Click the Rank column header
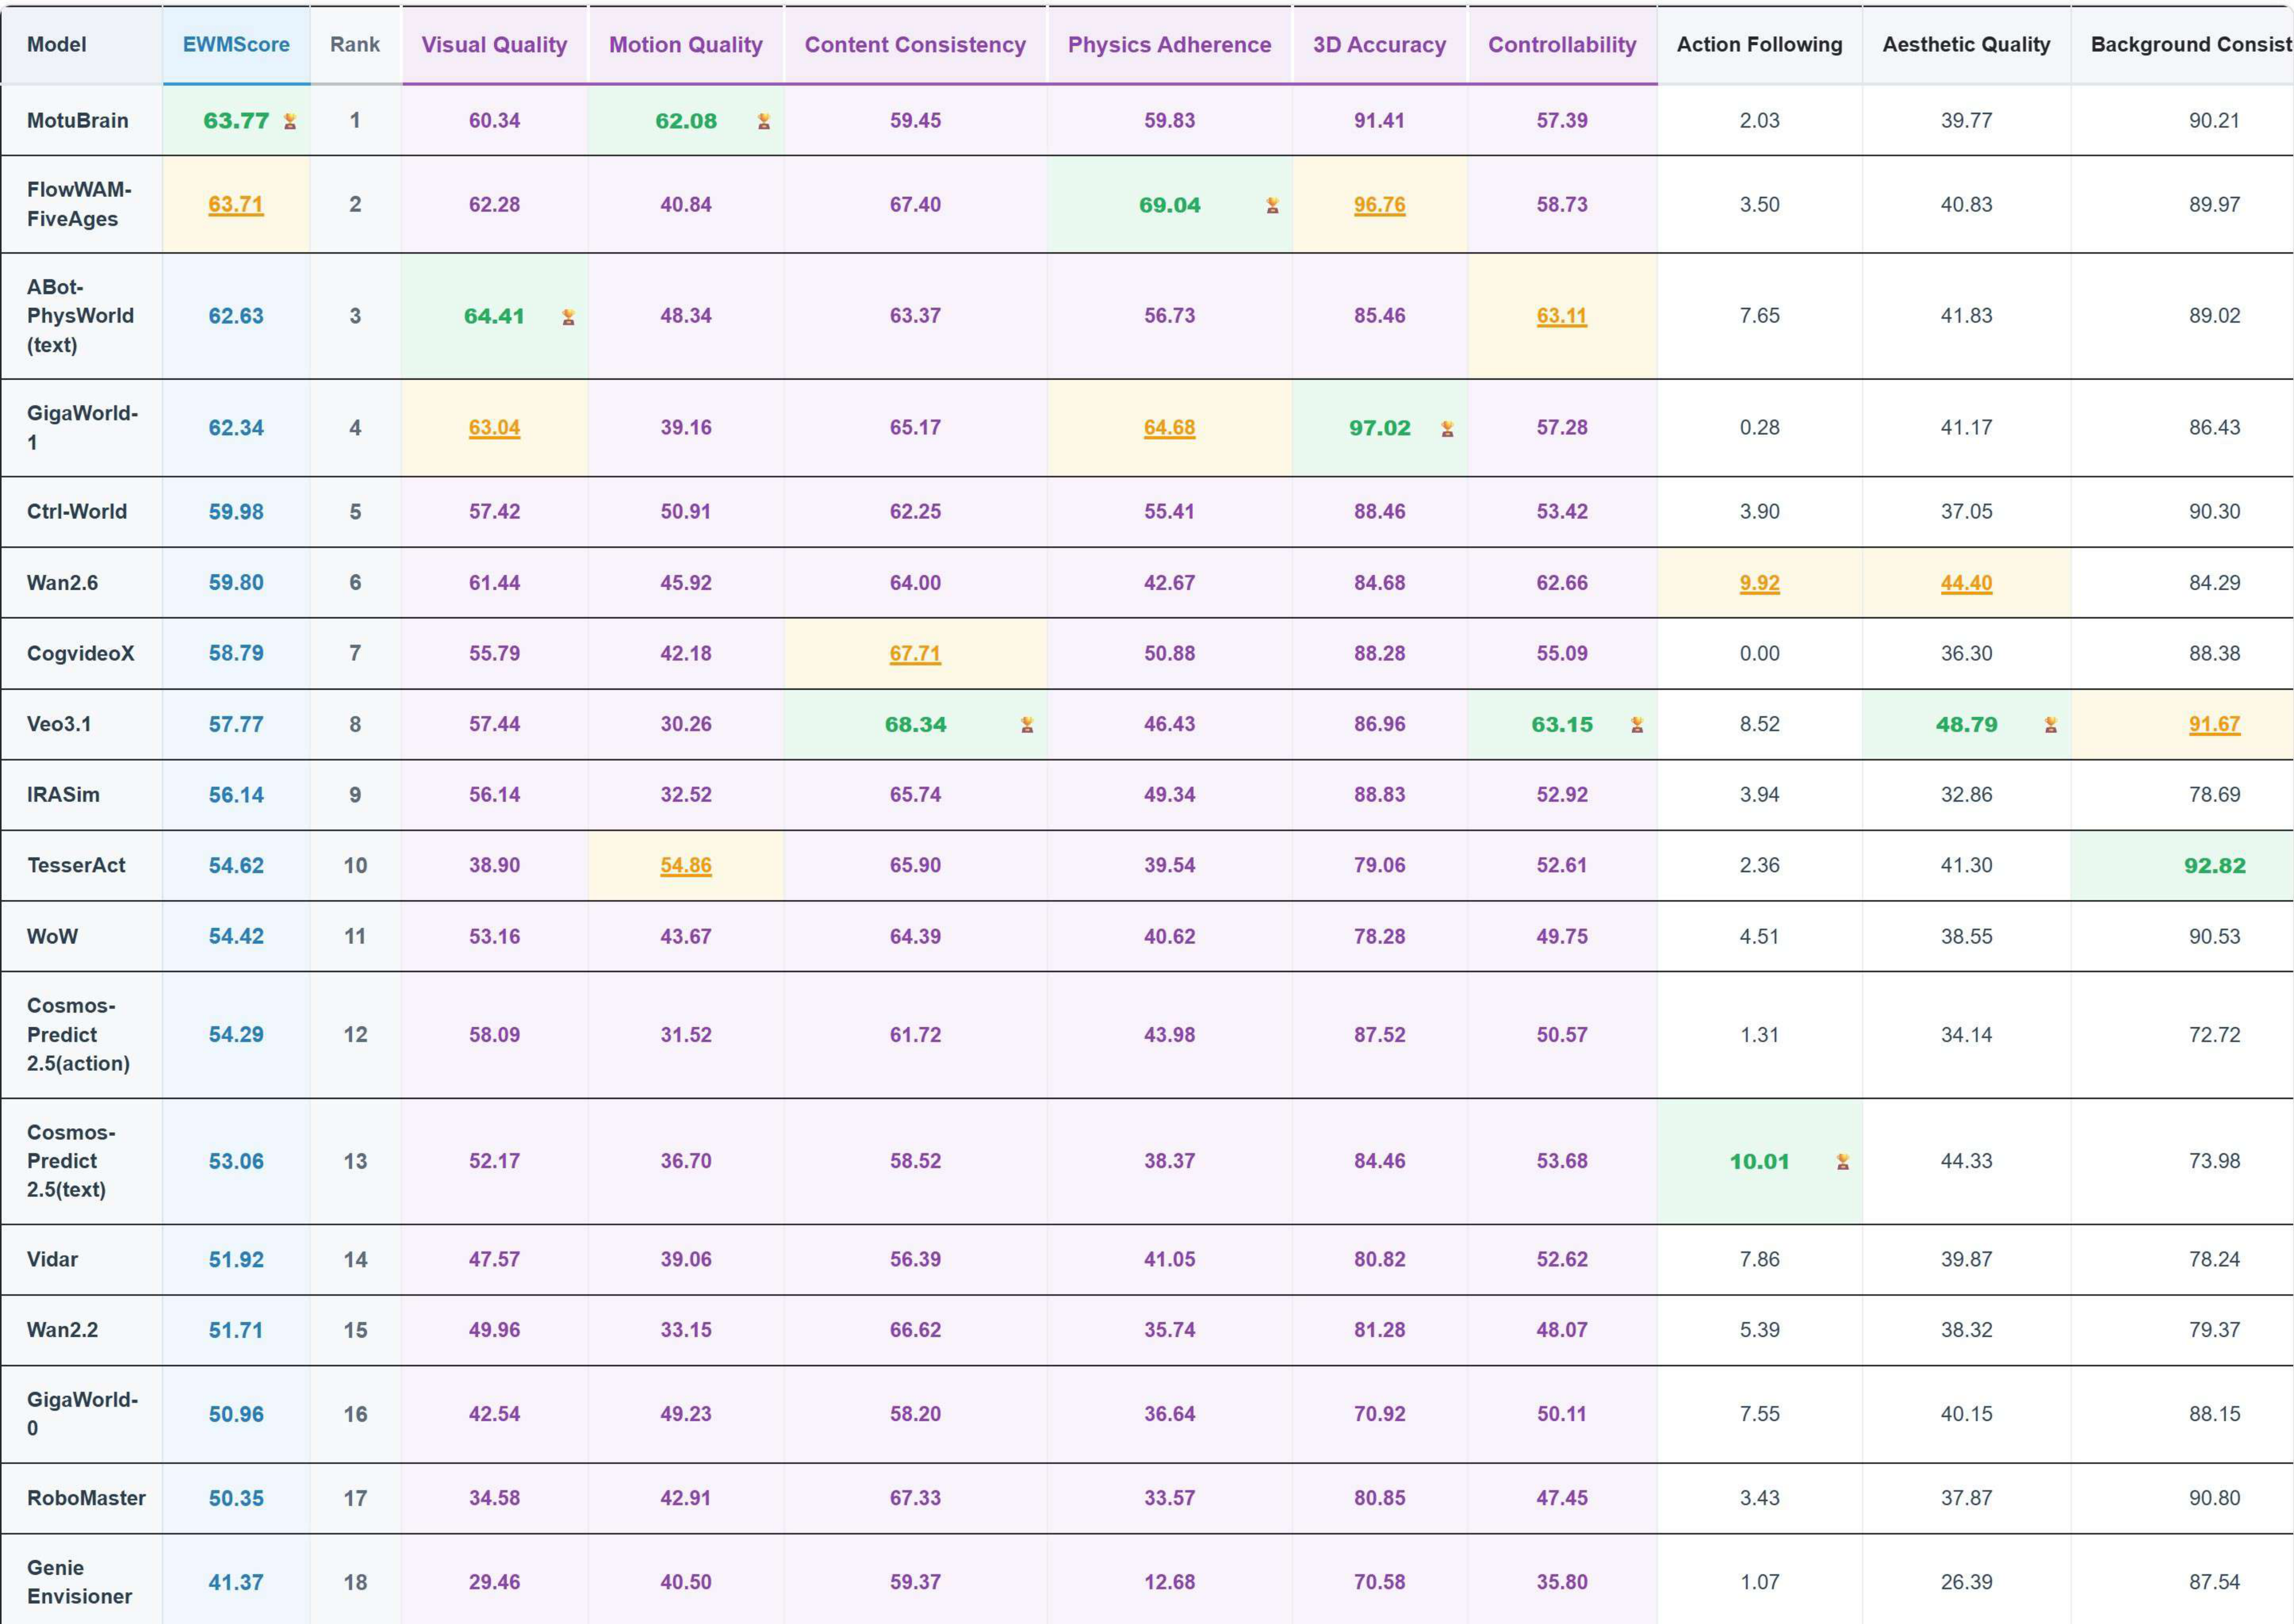Image resolution: width=2294 pixels, height=1624 pixels. pyautogui.click(x=355, y=45)
